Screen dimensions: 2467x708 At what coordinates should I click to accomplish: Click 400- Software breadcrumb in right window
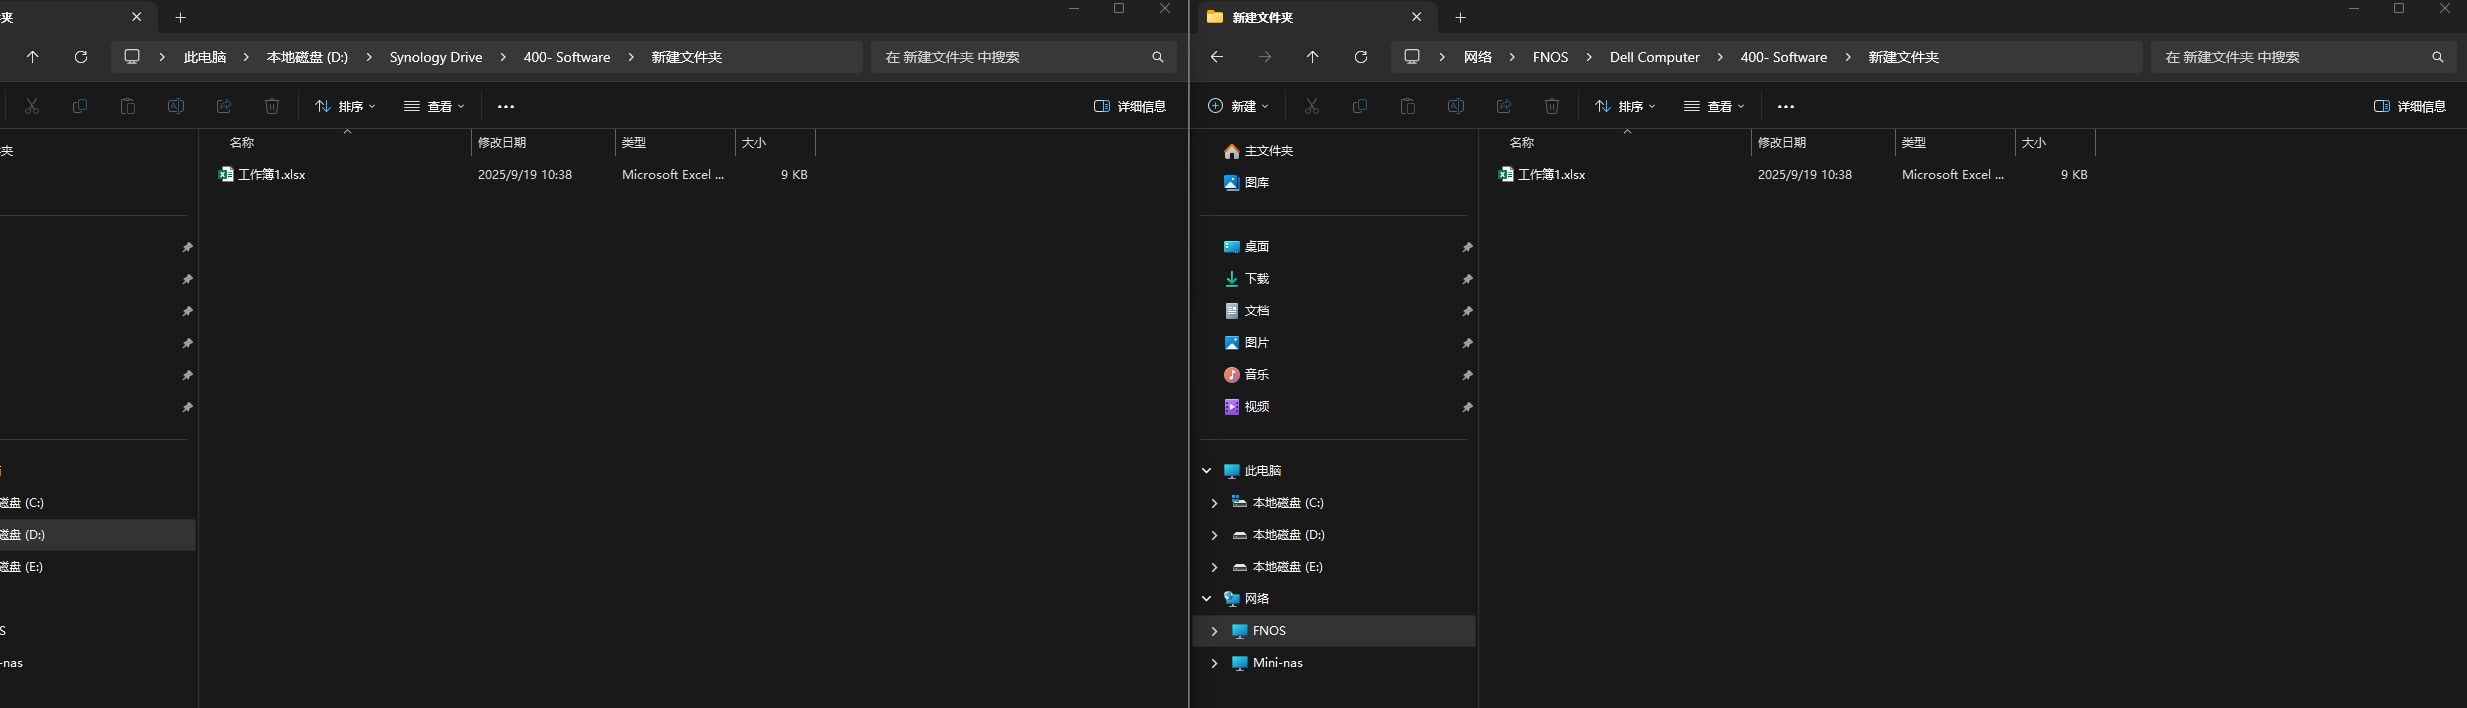pos(1784,57)
